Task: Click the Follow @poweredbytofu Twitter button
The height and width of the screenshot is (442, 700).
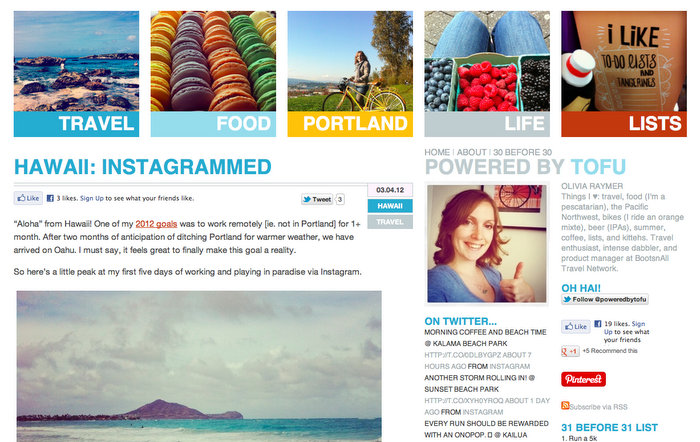Action: (605, 299)
